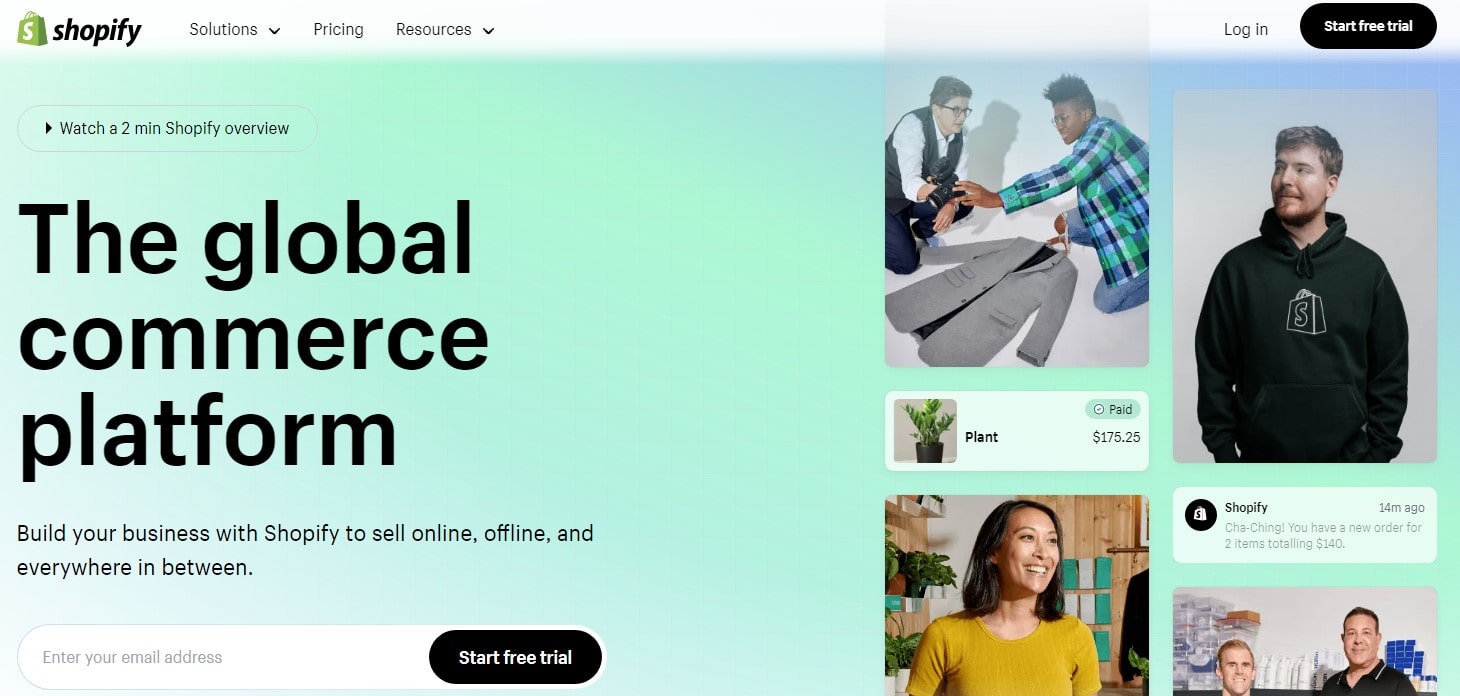The image size is (1460, 696).
Task: Open the photo of the man in the black hoodie
Action: pyautogui.click(x=1305, y=276)
